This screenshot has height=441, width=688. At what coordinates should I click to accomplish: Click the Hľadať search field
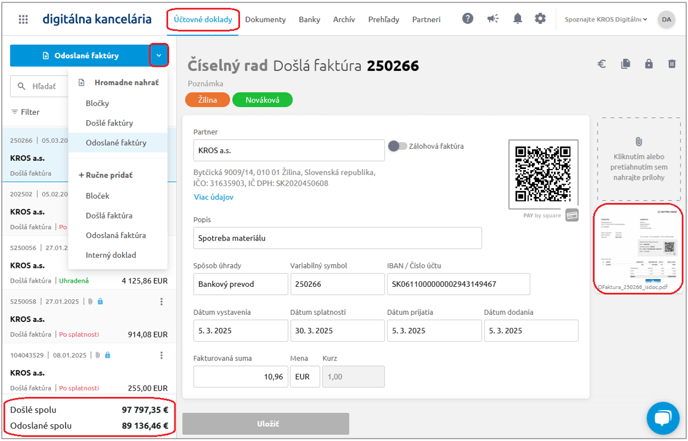39,86
